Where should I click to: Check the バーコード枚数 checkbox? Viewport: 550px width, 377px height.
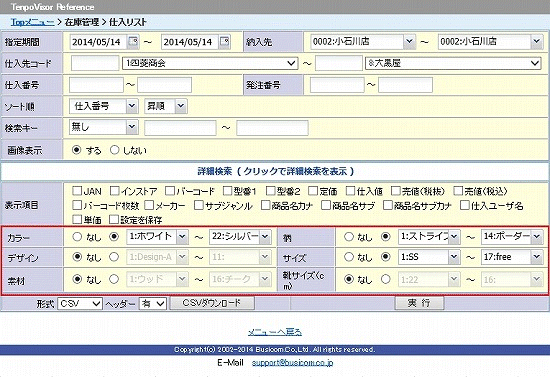pos(77,205)
